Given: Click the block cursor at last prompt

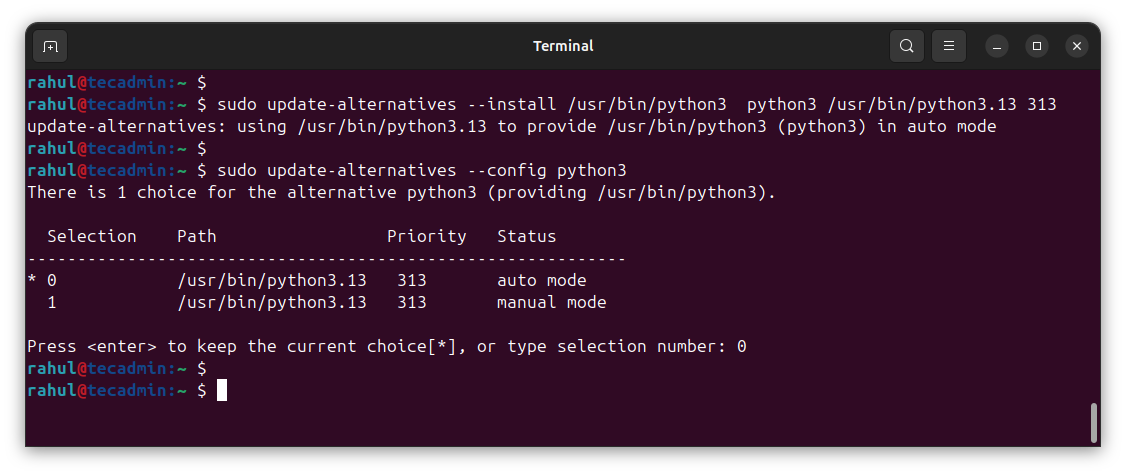Looking at the screenshot, I should 222,390.
